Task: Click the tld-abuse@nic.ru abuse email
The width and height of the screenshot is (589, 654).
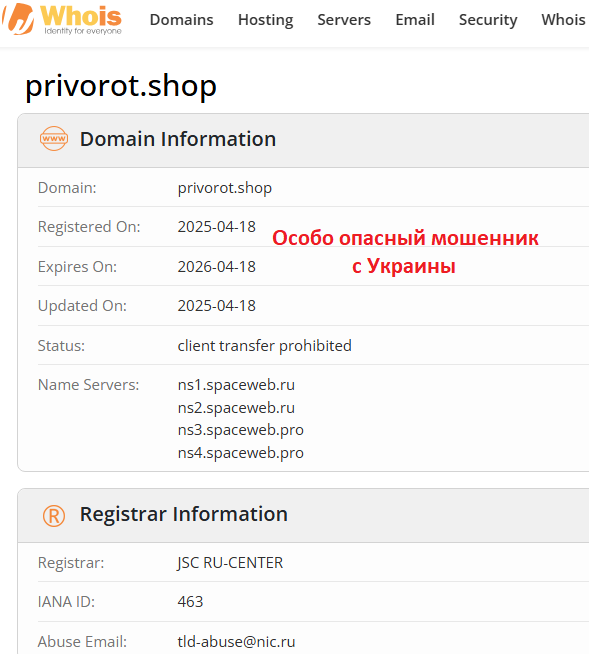Action: tap(237, 641)
